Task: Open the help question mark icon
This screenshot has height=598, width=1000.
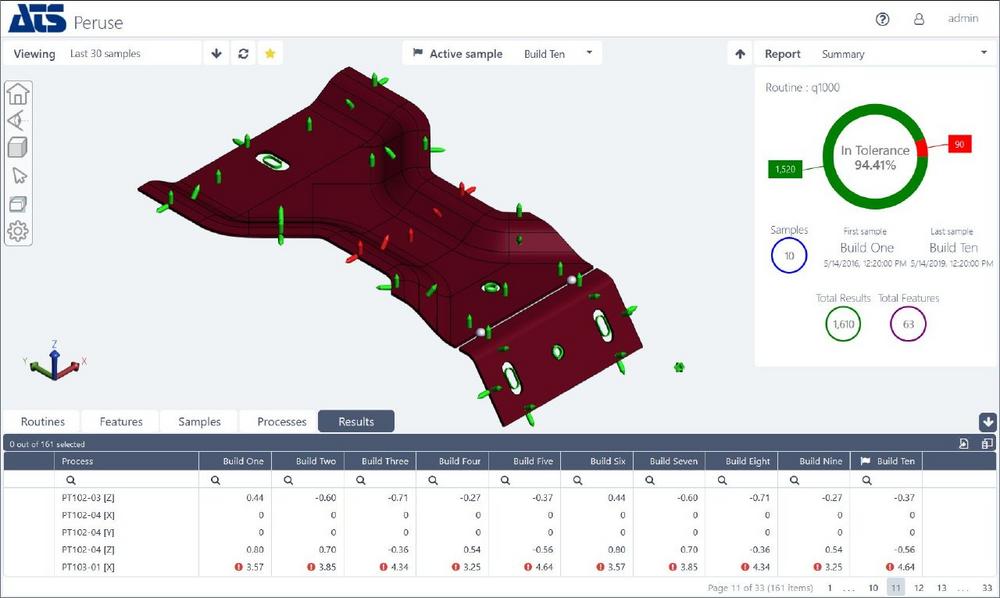Action: click(x=883, y=19)
